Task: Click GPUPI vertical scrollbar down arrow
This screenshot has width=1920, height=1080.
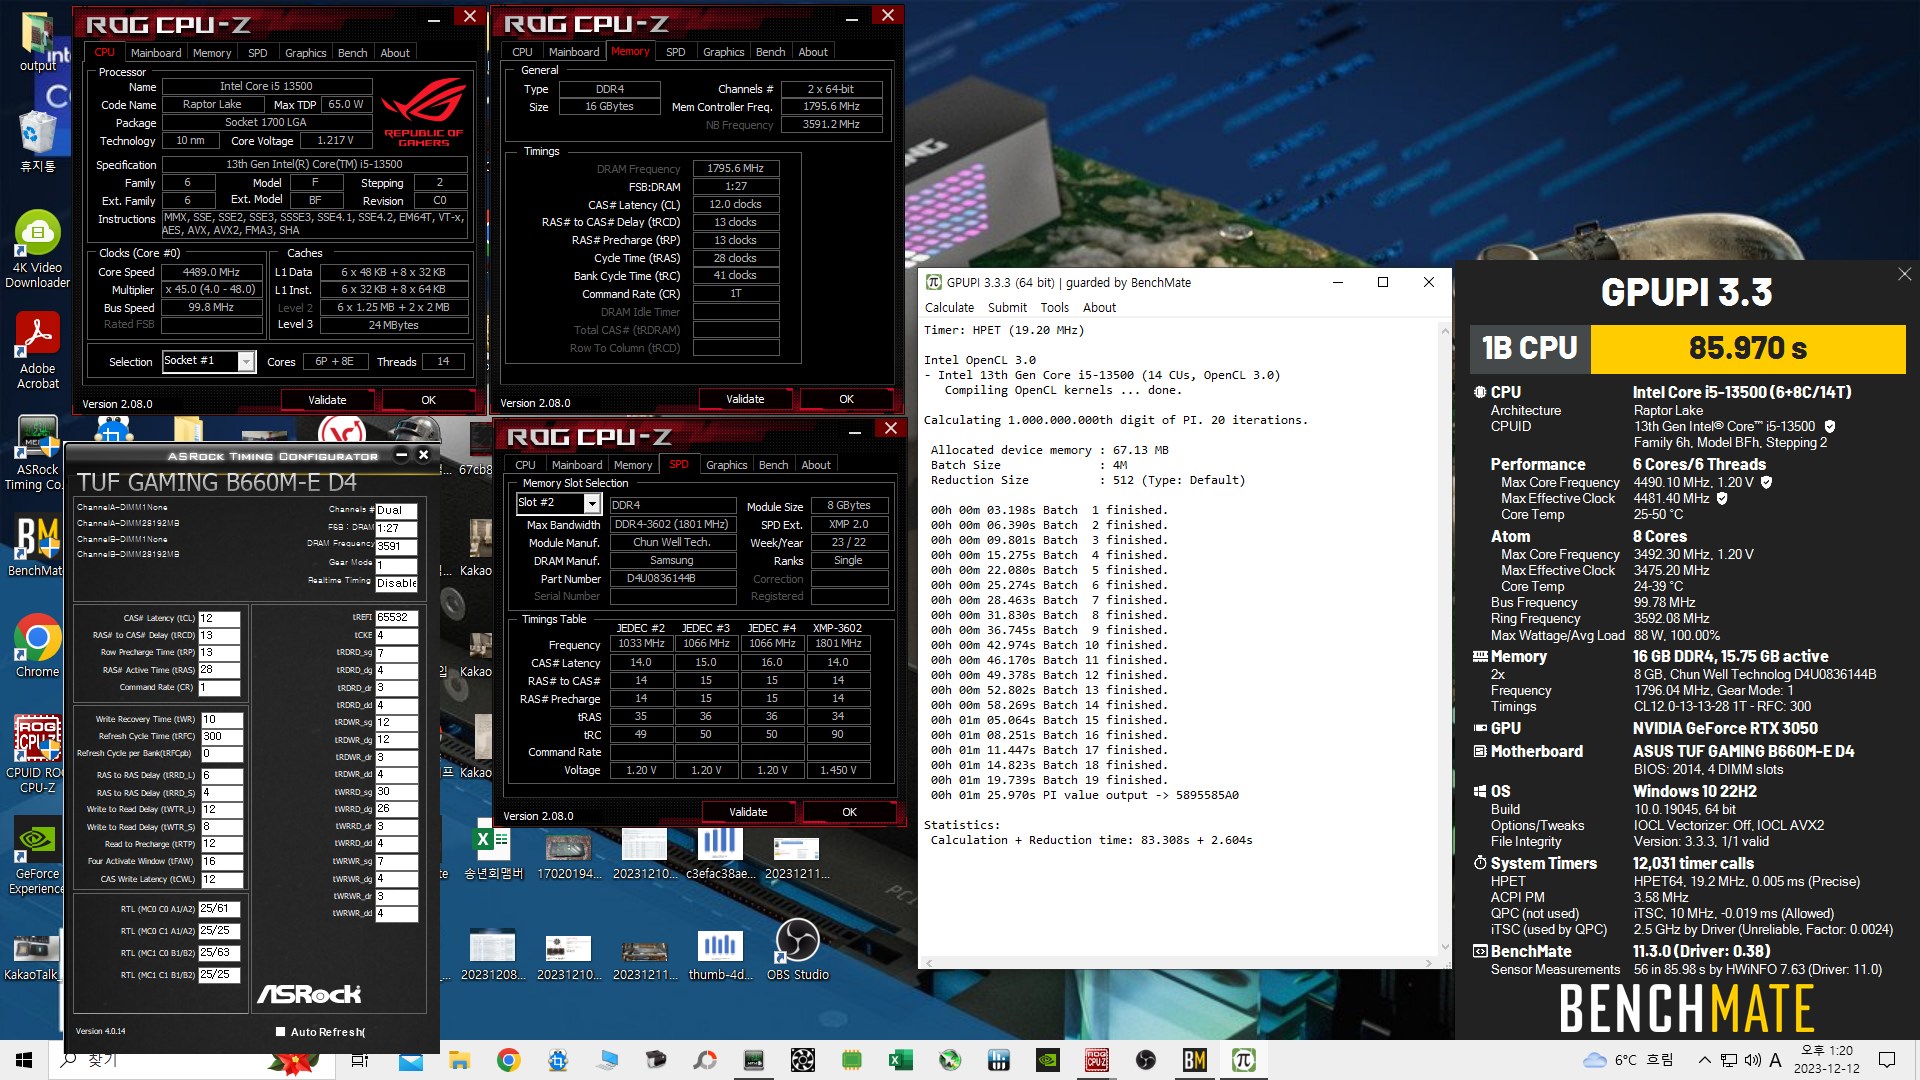Action: point(1444,947)
